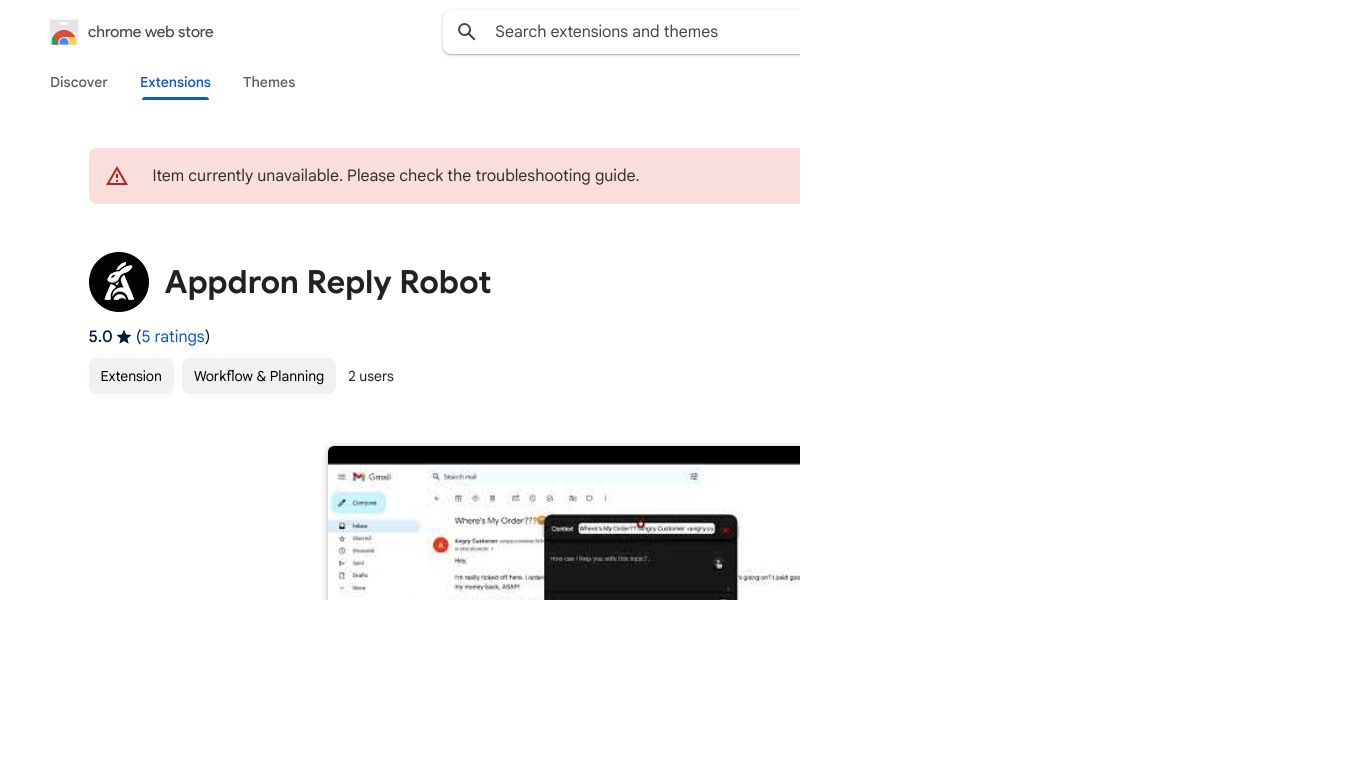Screen dimensions: 1352x760
Task: Click the magnifying glass search icon
Action: (467, 32)
